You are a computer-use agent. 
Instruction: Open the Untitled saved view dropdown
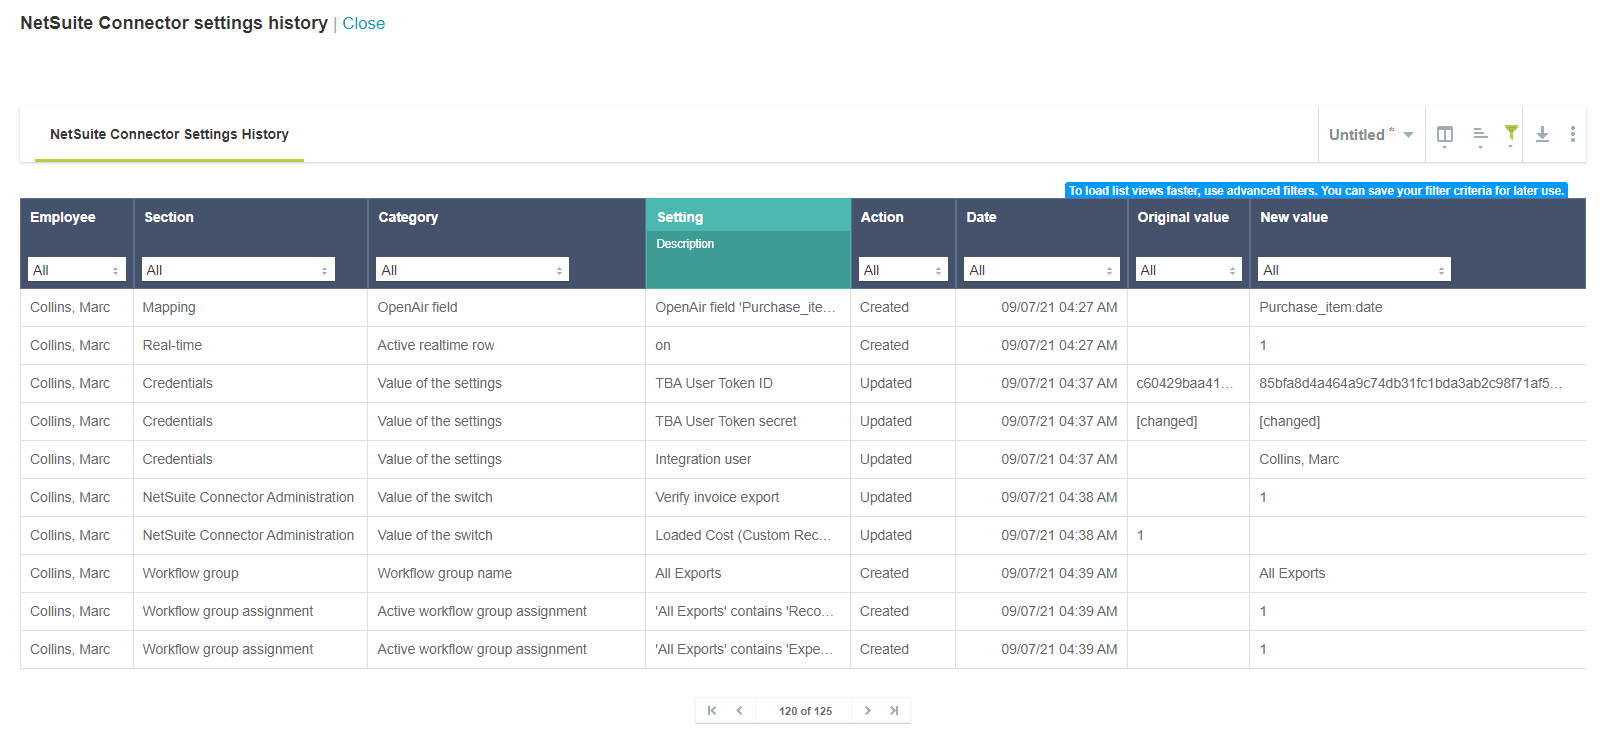[x=1370, y=135]
